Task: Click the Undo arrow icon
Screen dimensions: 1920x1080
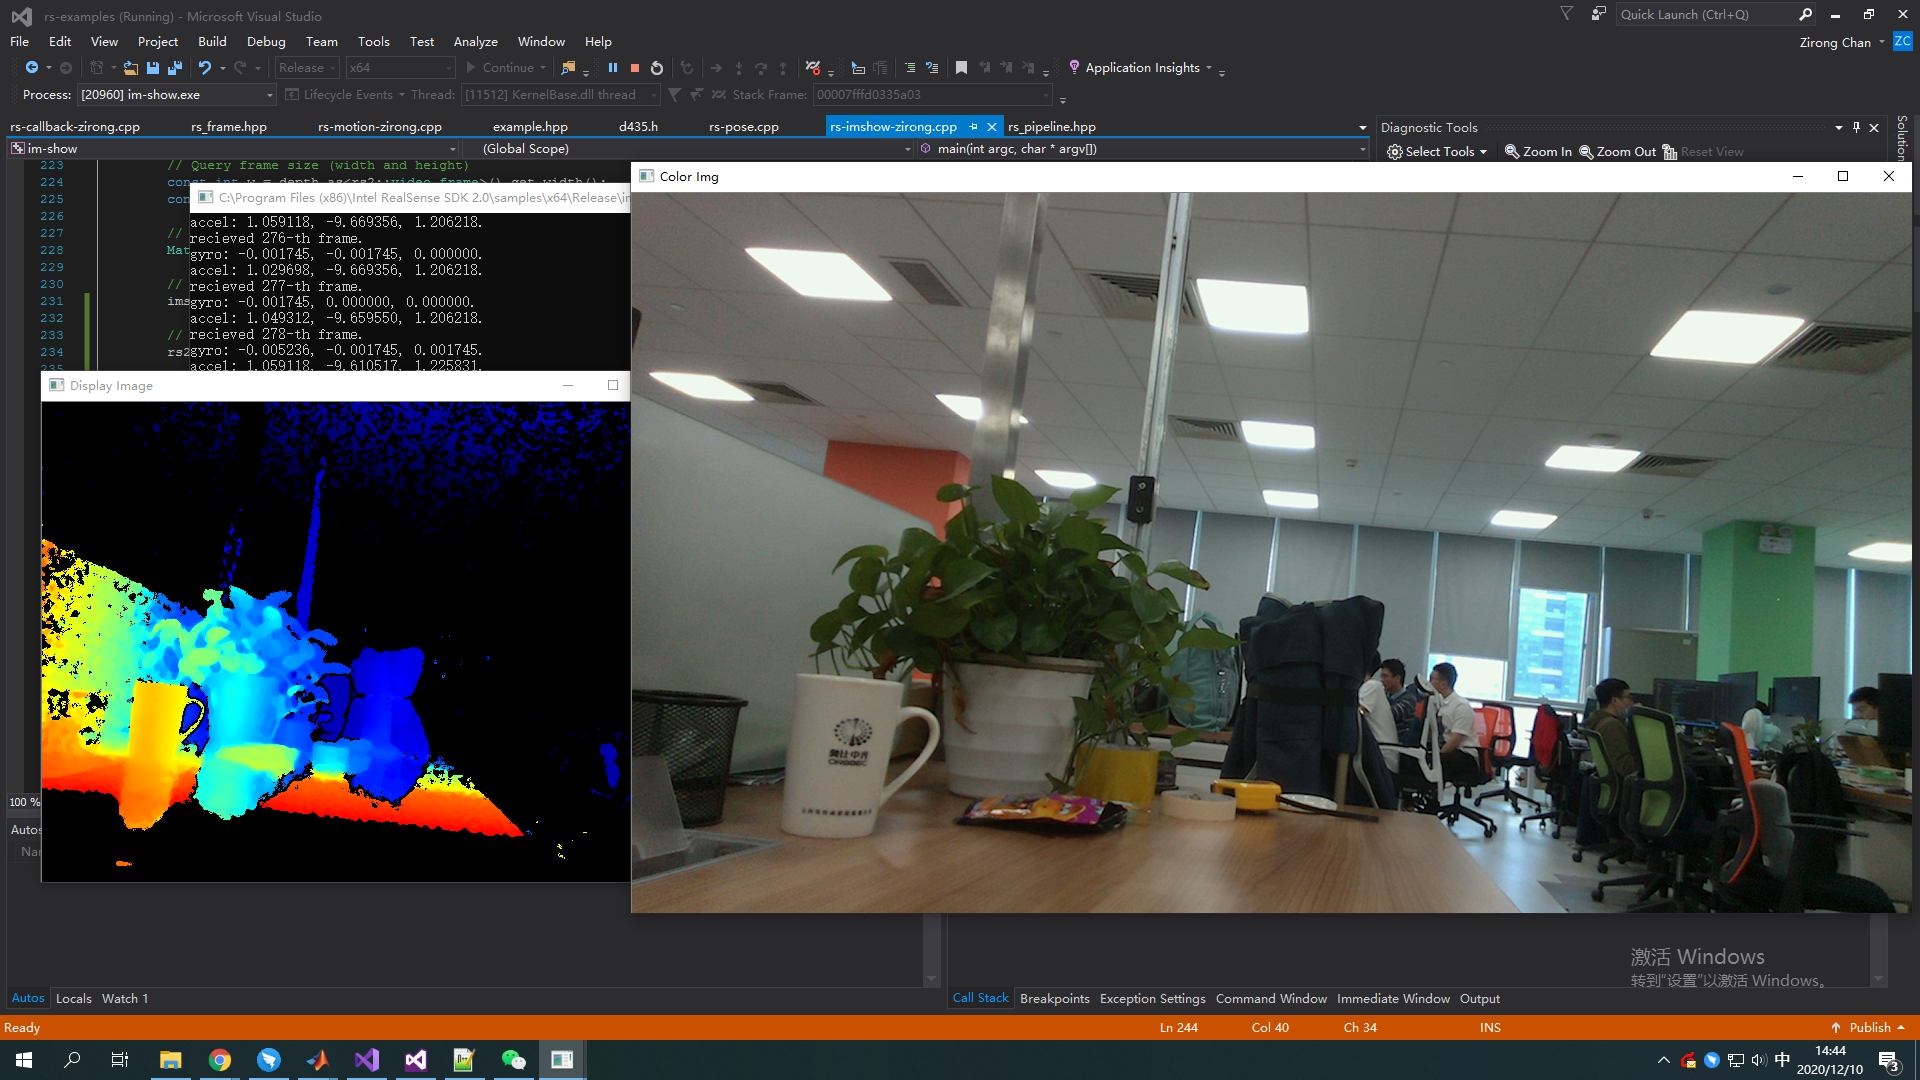Action: tap(204, 68)
